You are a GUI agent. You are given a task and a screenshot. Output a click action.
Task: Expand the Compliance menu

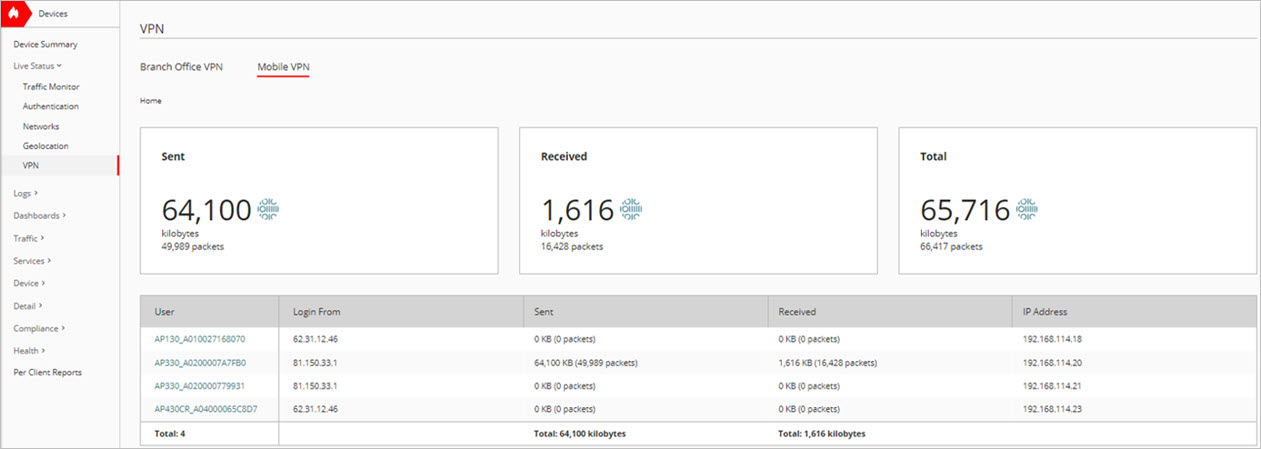(38, 328)
